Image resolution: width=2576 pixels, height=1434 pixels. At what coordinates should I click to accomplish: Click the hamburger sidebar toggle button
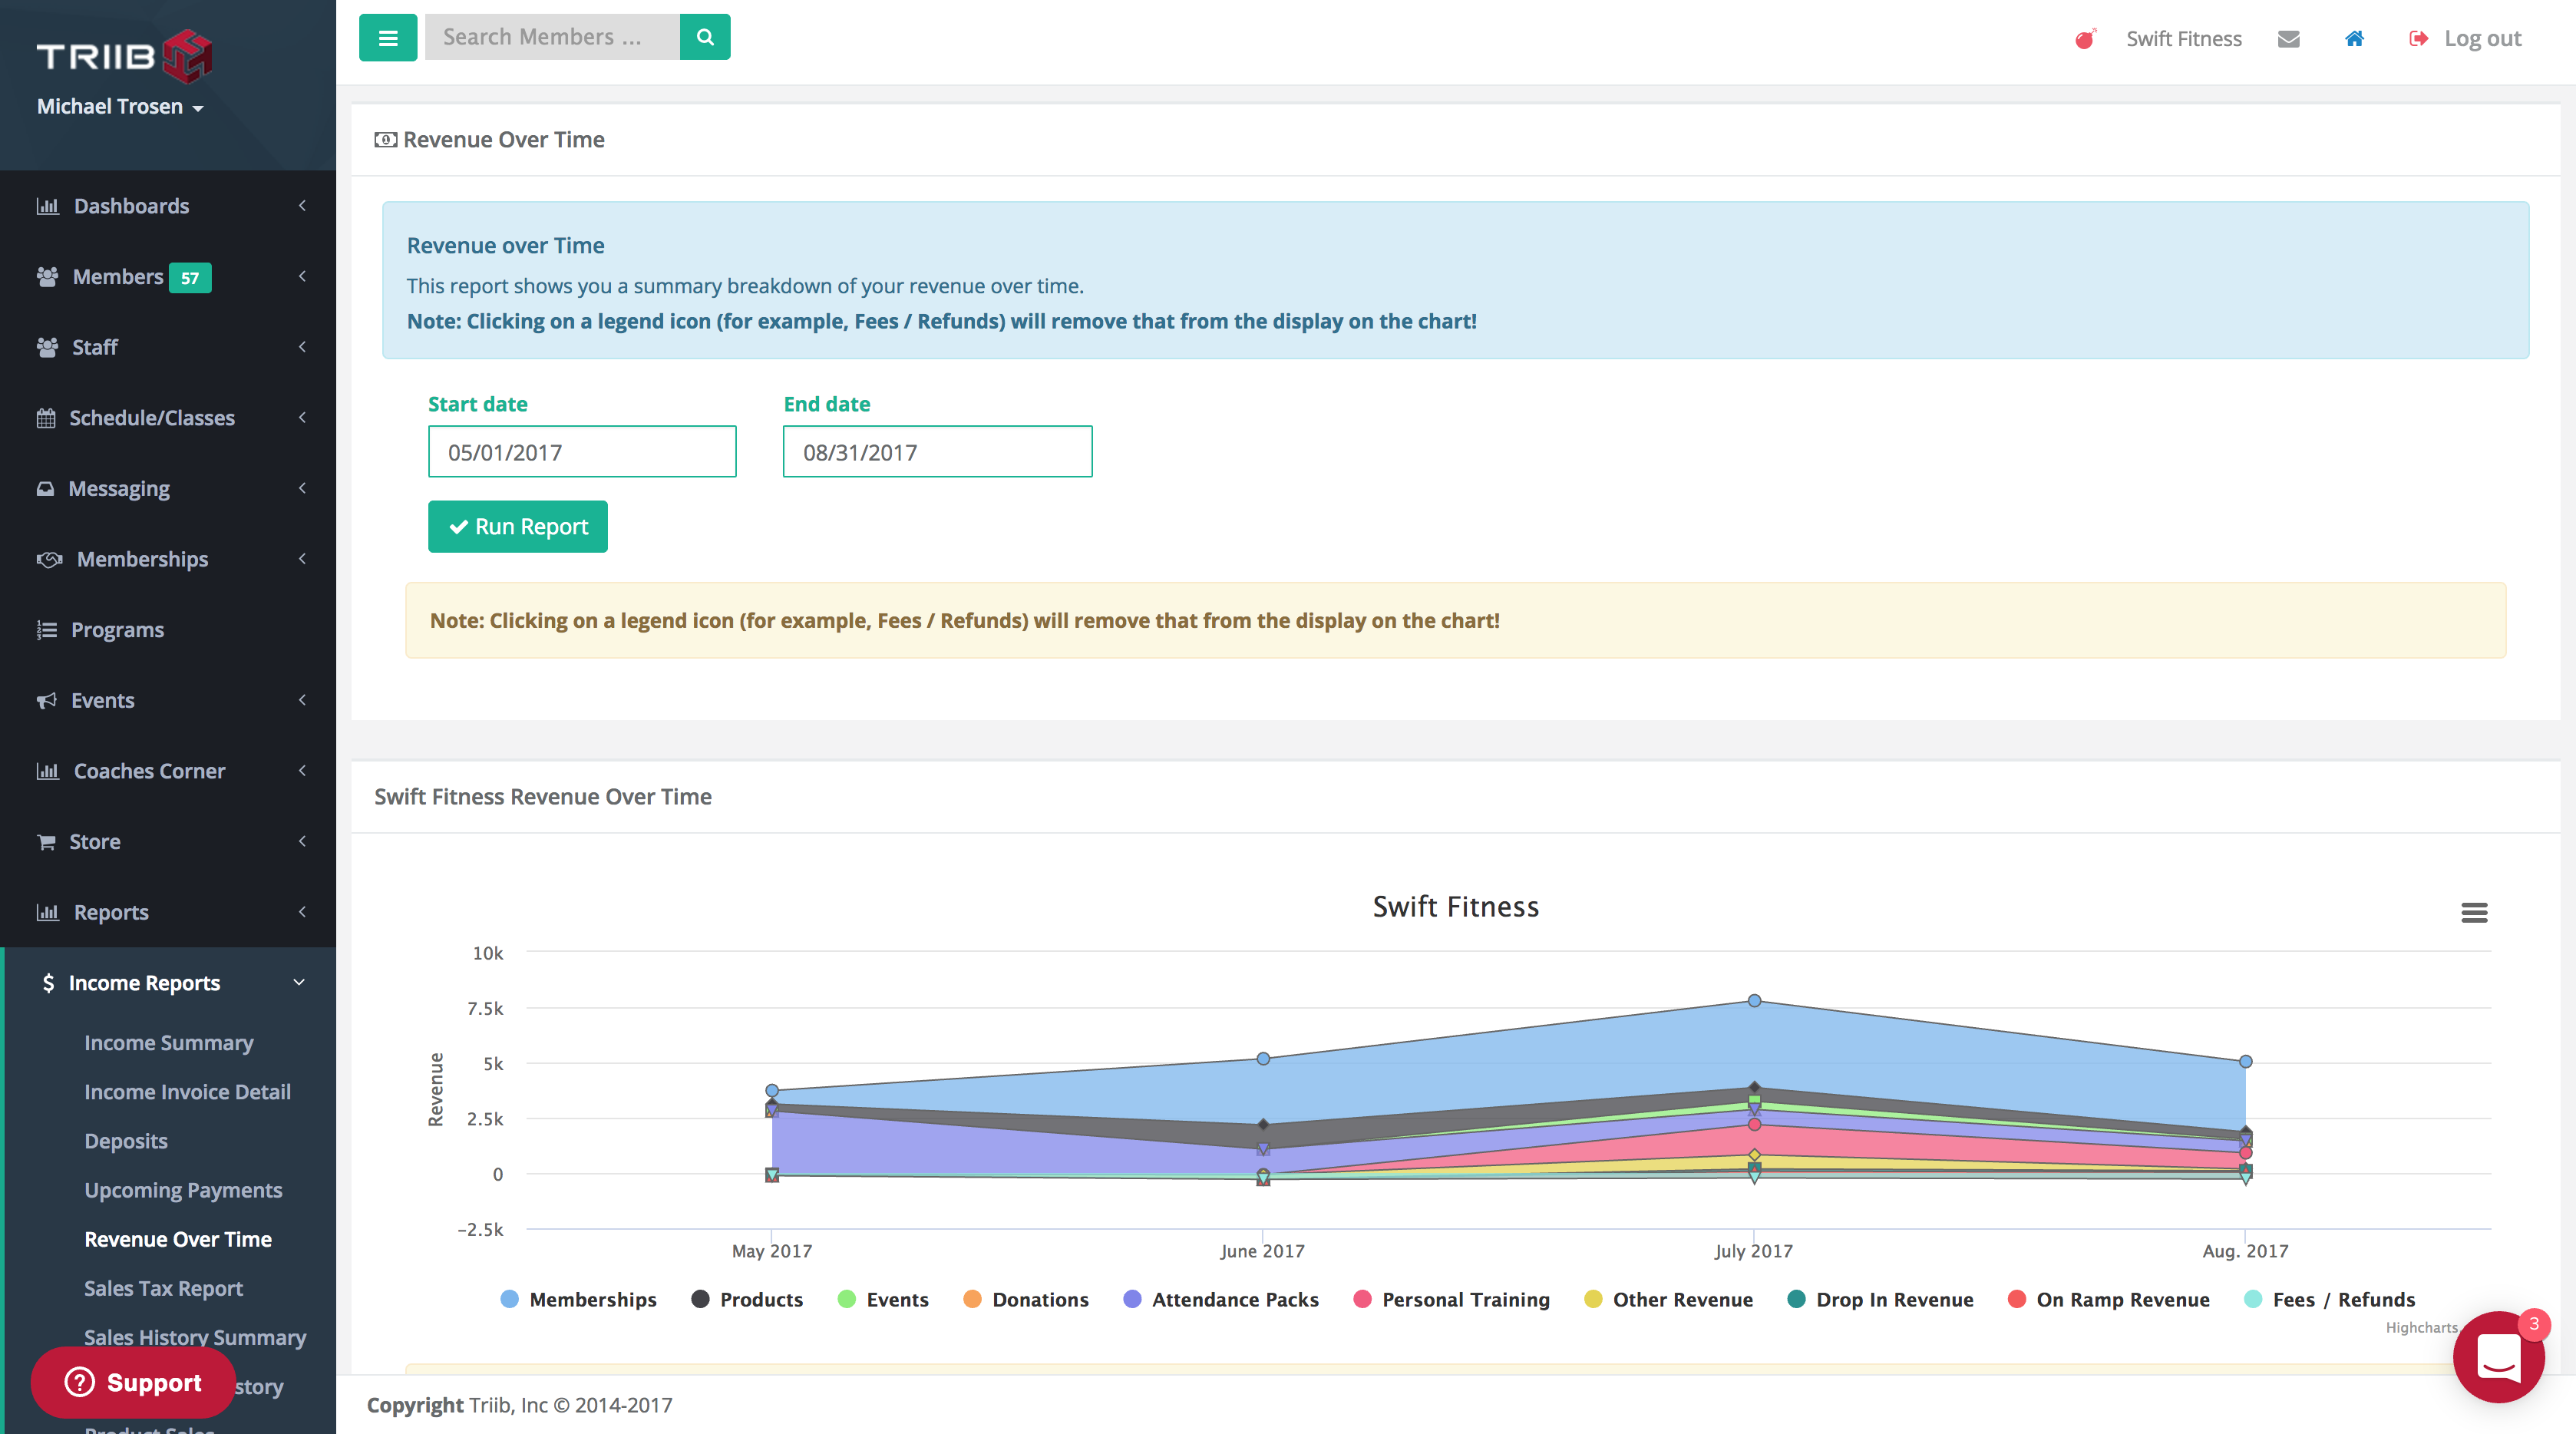[x=388, y=37]
